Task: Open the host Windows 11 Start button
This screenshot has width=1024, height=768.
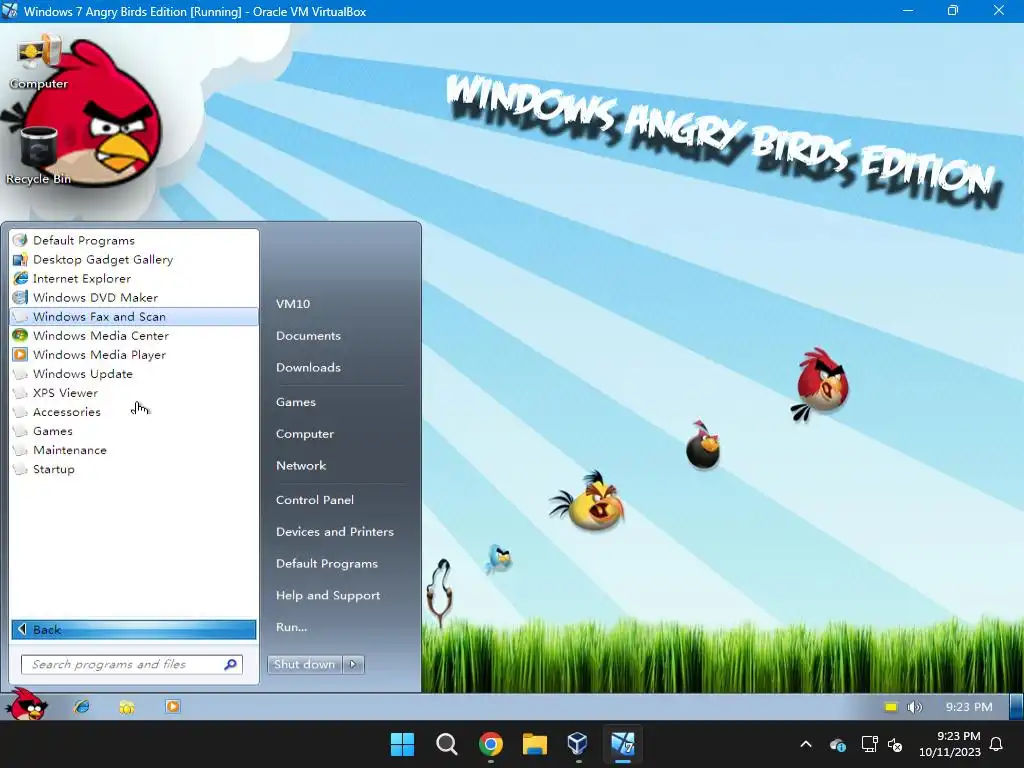Action: coord(402,744)
